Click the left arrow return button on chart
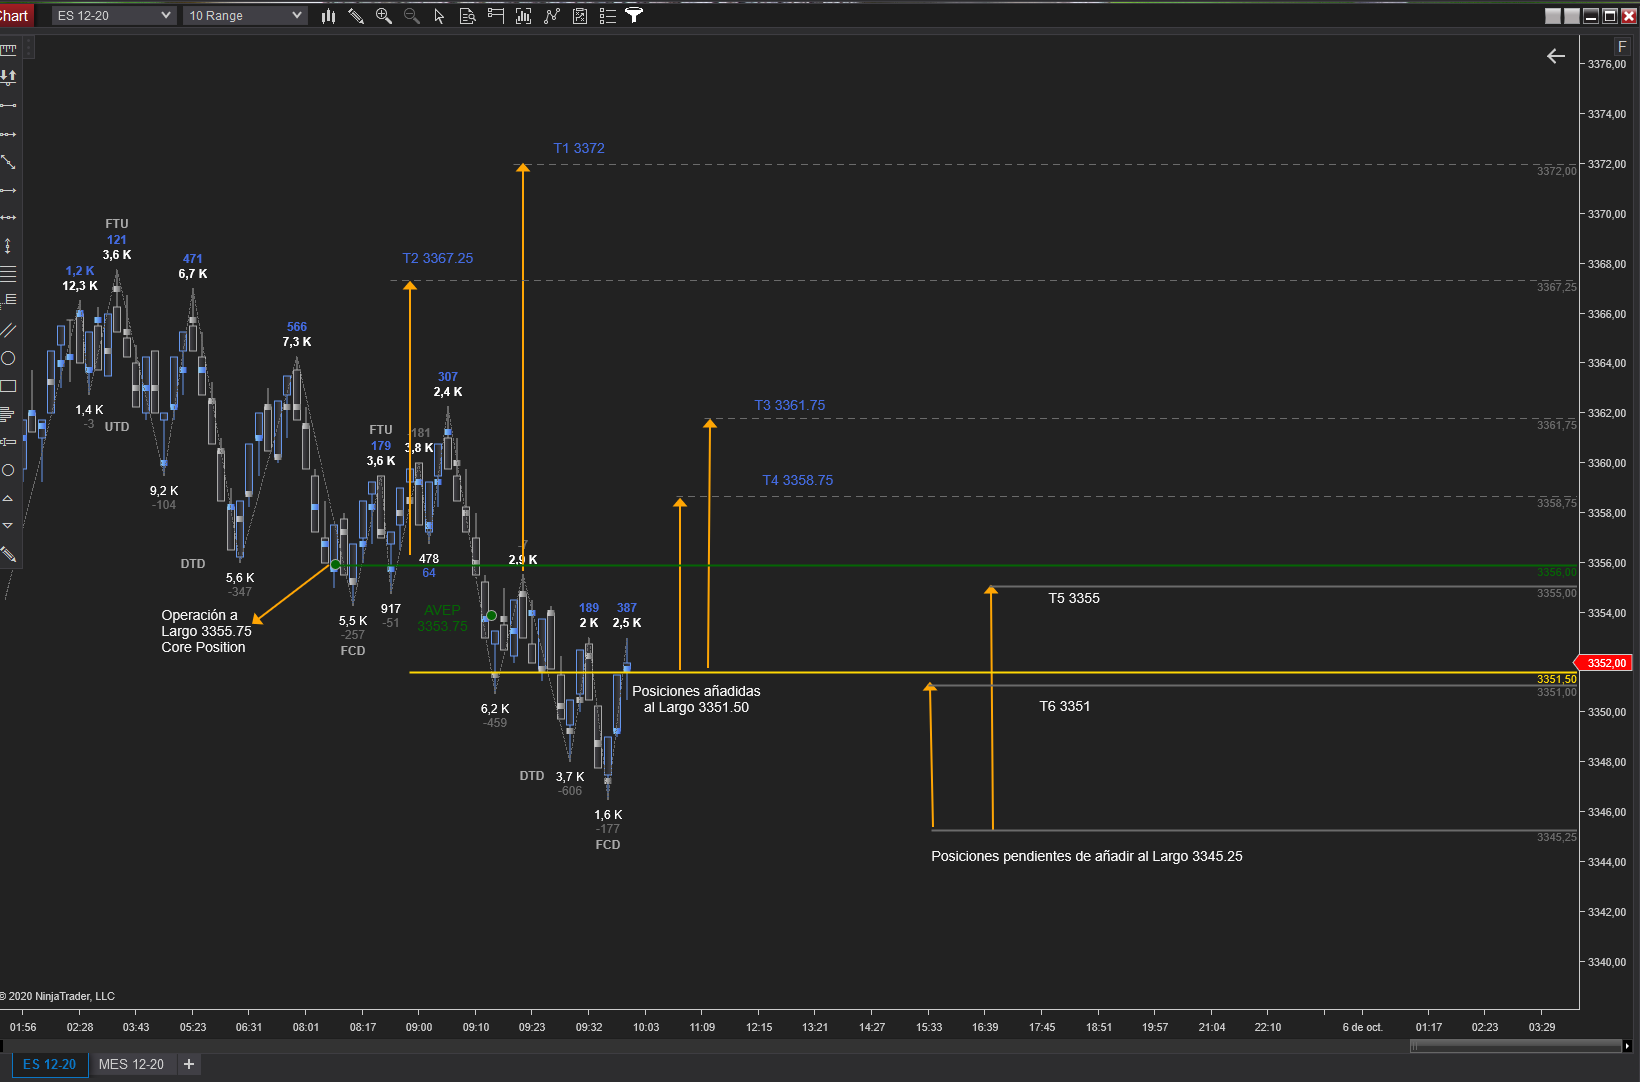The height and width of the screenshot is (1082, 1640). tap(1556, 56)
